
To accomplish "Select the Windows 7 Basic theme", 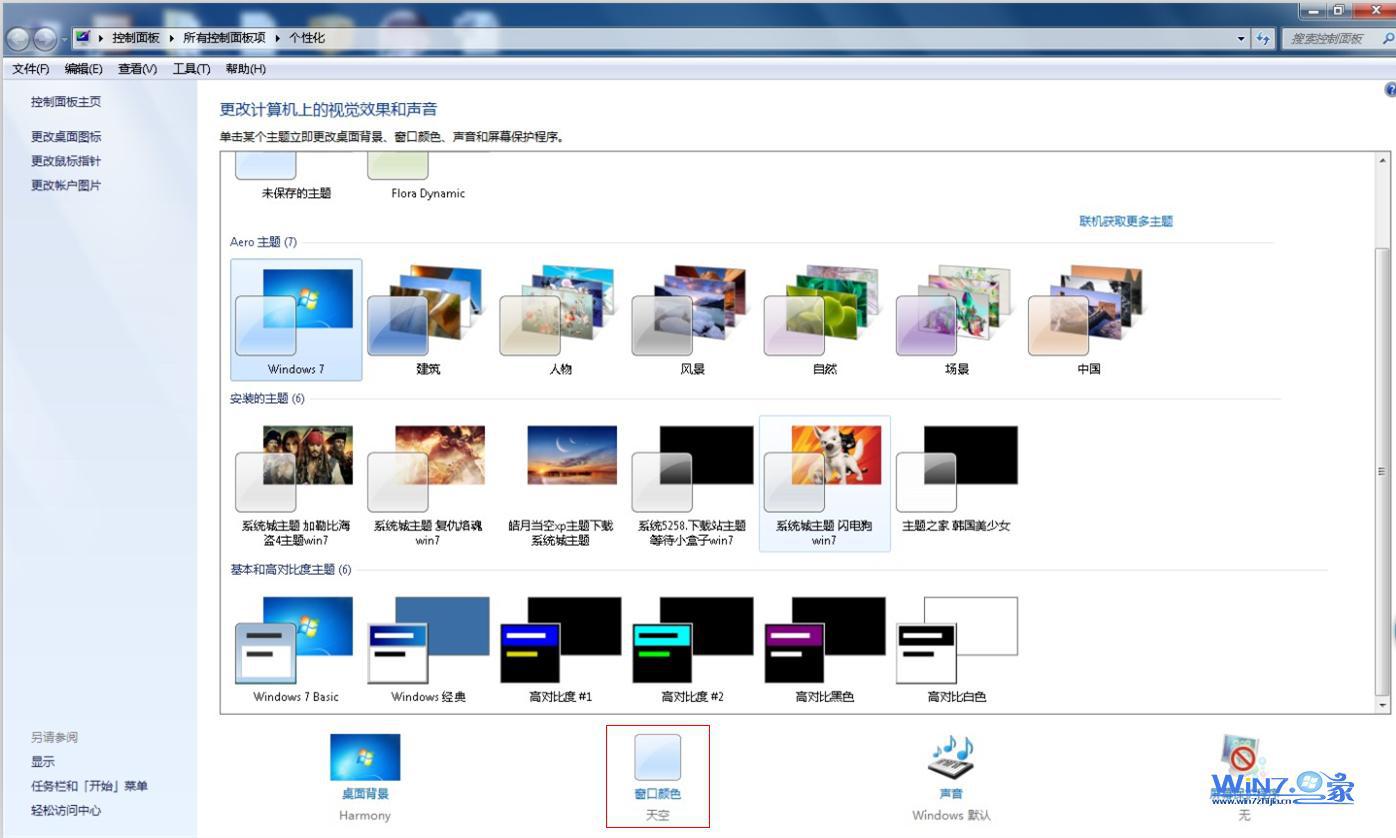I will (296, 649).
